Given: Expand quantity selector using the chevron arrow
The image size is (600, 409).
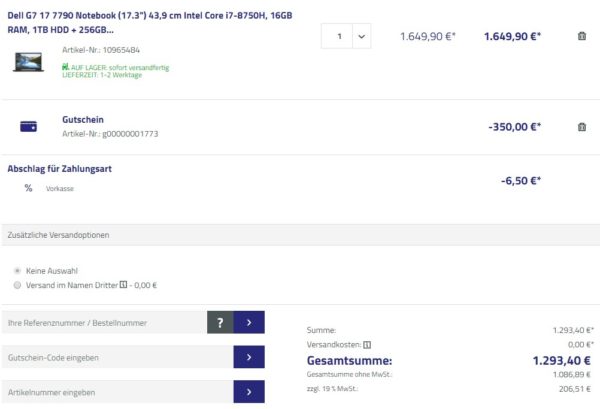Looking at the screenshot, I should pyautogui.click(x=361, y=36).
